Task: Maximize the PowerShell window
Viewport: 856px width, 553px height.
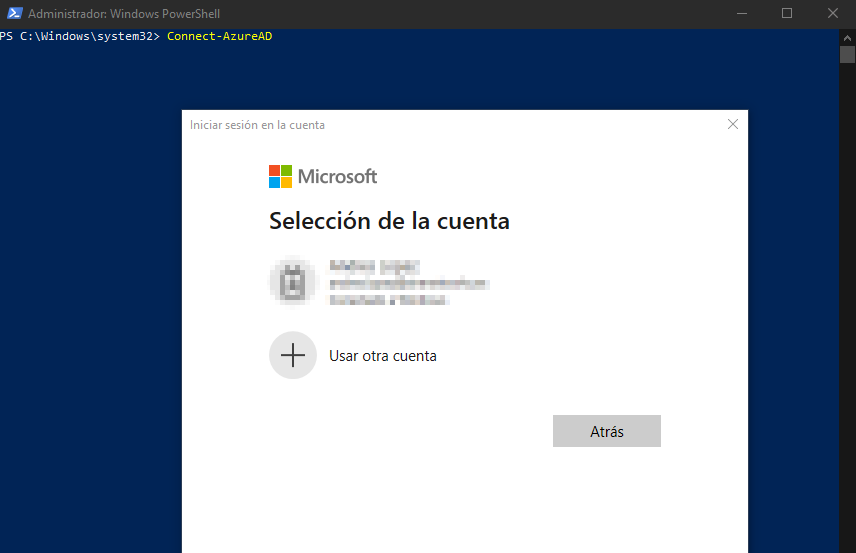Action: tap(787, 14)
